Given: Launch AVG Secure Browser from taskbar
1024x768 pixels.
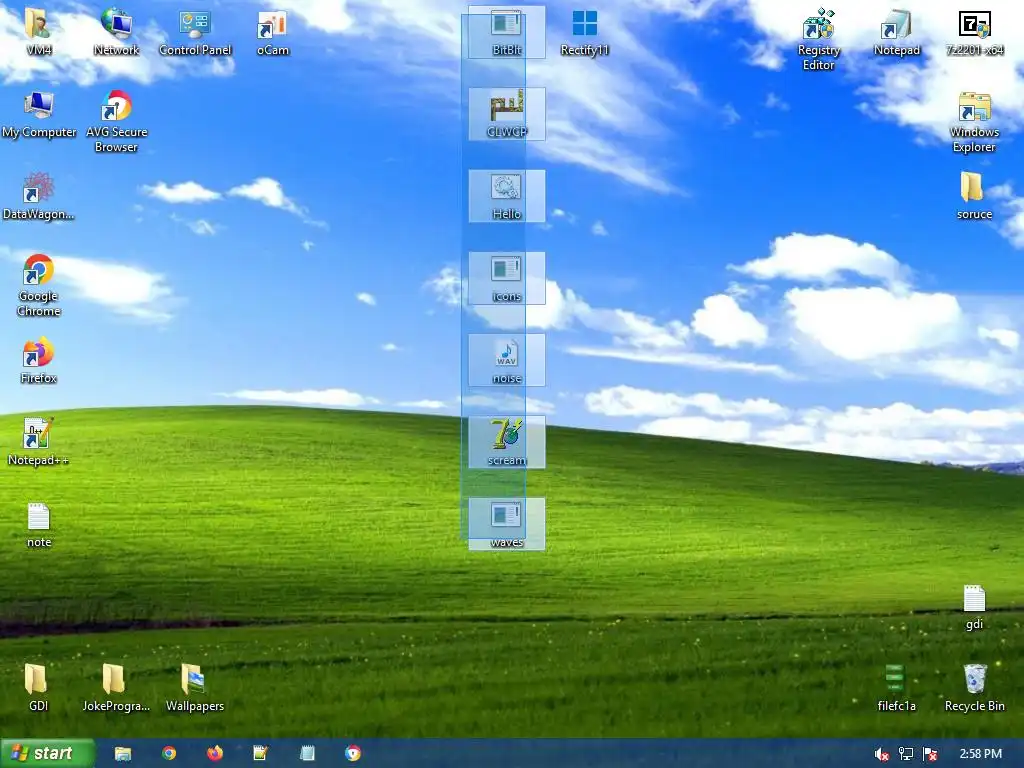Looking at the screenshot, I should click(353, 754).
